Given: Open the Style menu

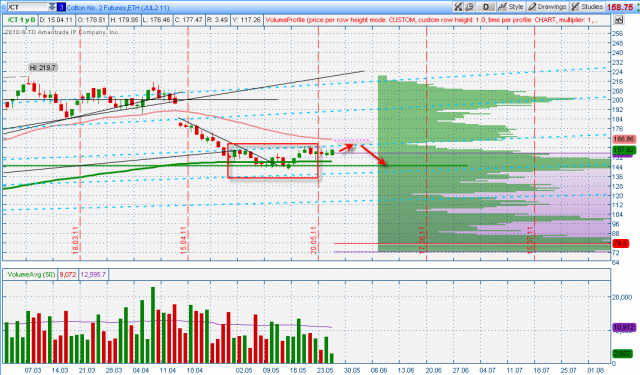Looking at the screenshot, I should (510, 7).
